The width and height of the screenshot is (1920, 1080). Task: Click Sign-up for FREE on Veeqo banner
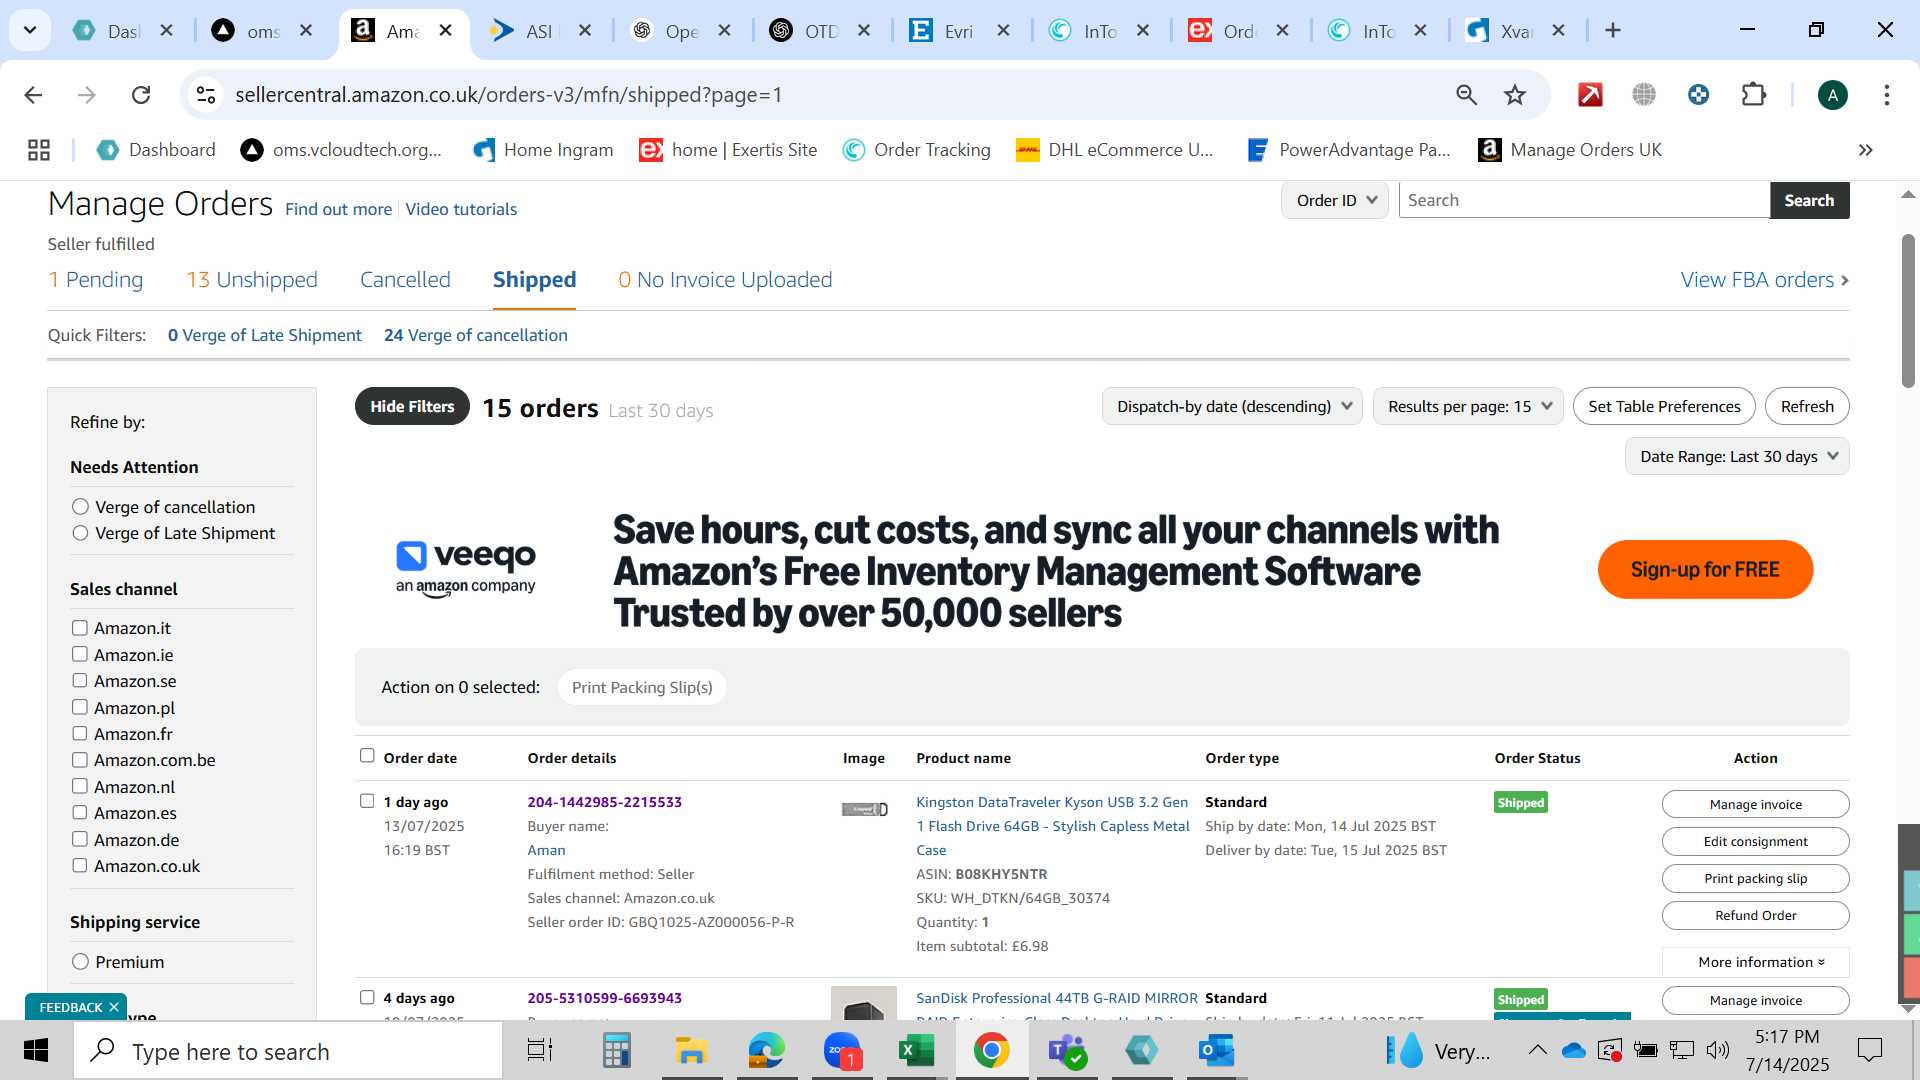tap(1705, 570)
